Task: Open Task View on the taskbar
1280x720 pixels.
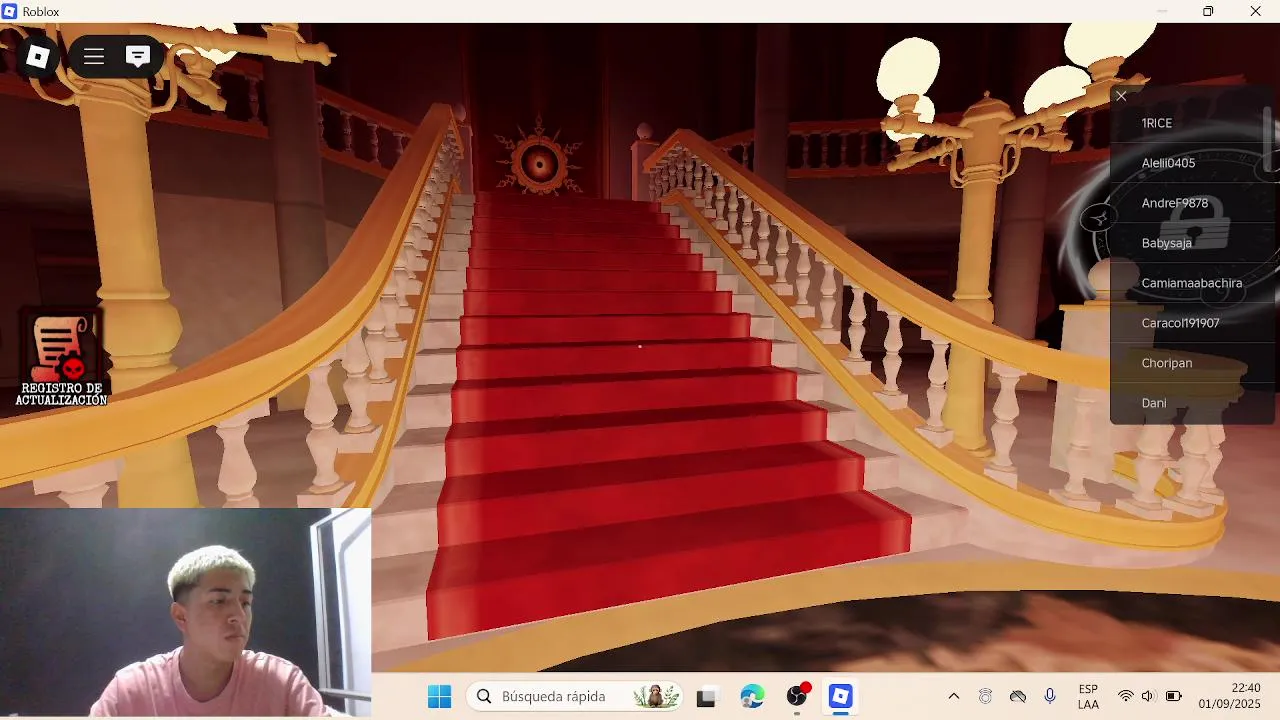Action: click(x=706, y=697)
